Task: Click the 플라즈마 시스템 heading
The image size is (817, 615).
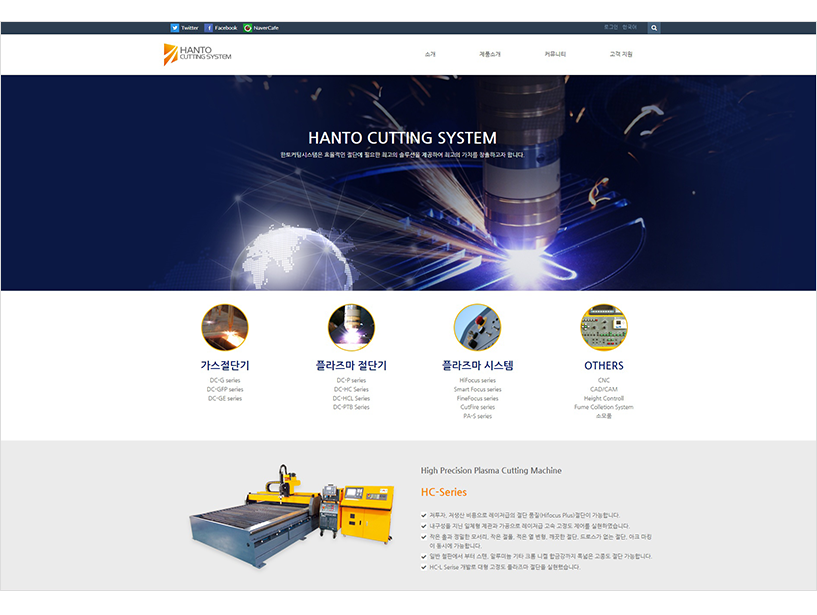Action: click(x=477, y=365)
